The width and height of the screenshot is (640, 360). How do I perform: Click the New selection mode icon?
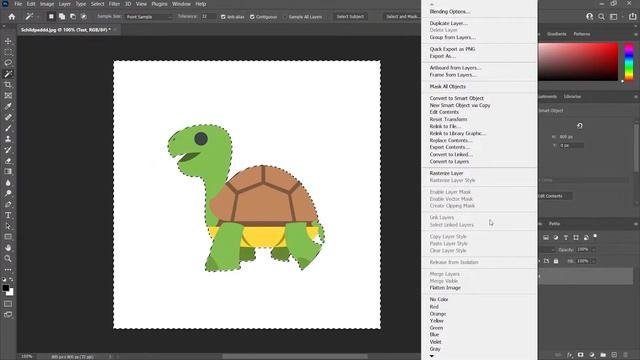[x=51, y=17]
